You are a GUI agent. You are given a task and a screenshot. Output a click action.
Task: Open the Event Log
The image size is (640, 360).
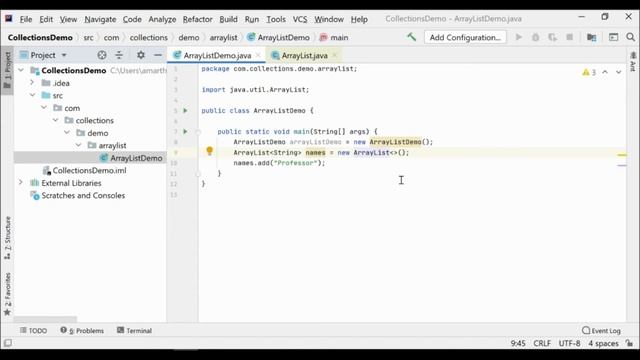click(x=601, y=330)
